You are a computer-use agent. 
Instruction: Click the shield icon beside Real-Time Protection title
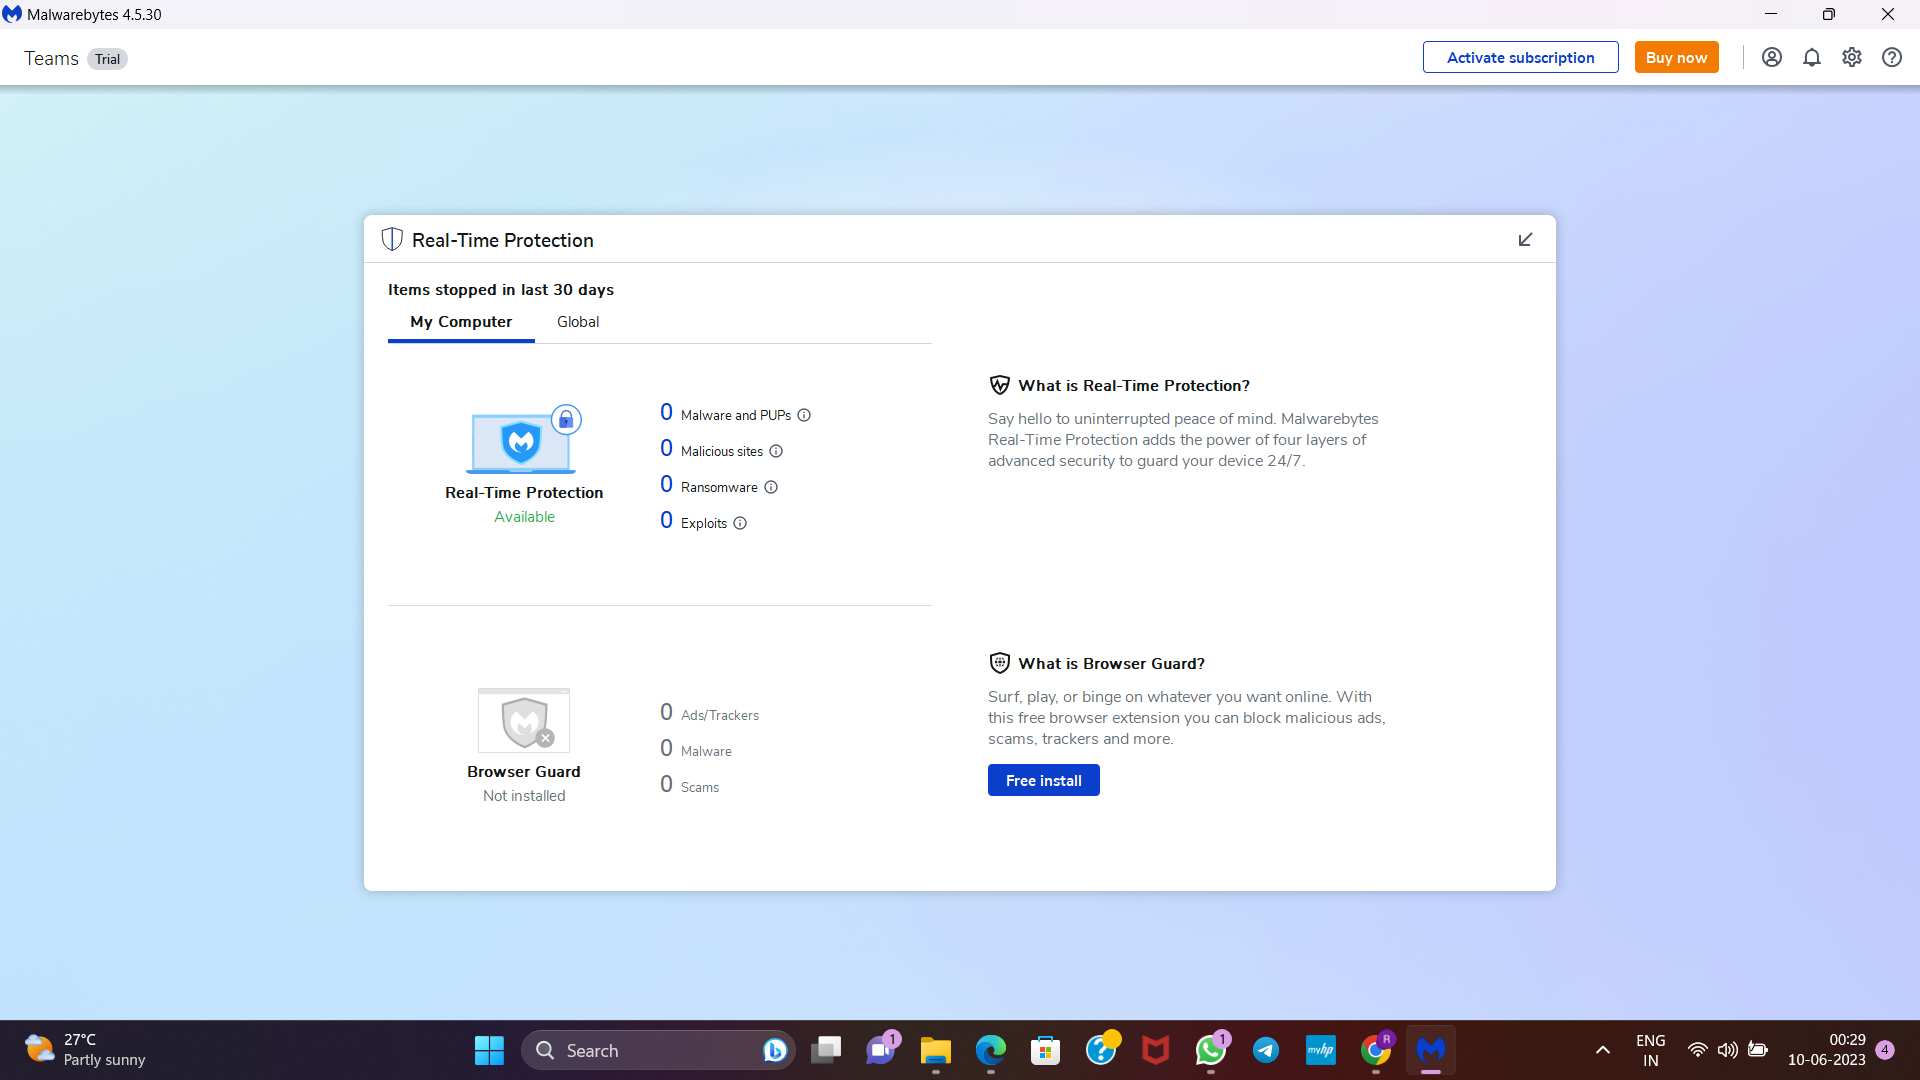392,240
